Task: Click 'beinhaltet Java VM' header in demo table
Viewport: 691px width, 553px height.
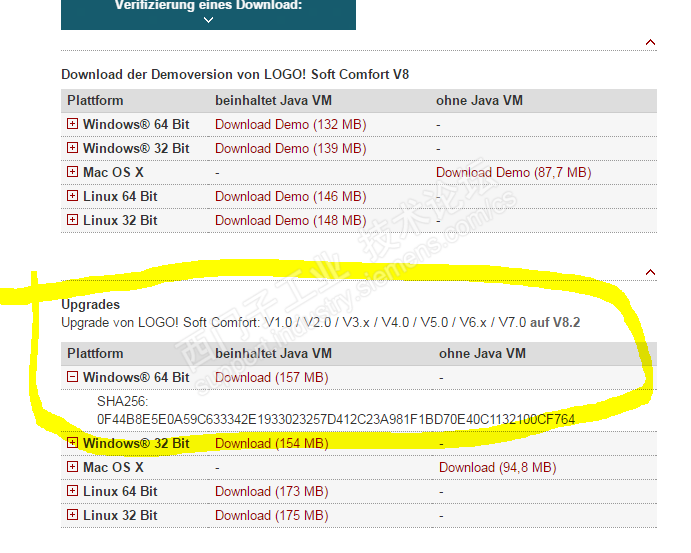Action: [273, 100]
